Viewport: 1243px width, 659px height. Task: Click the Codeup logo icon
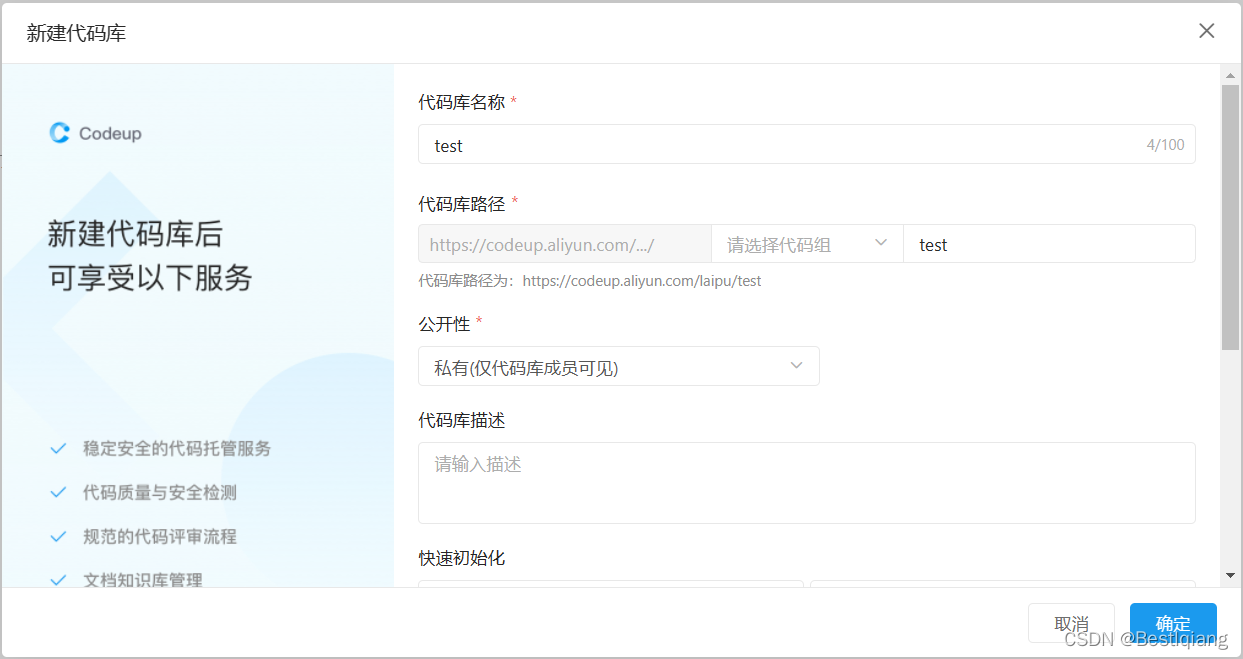pos(60,132)
